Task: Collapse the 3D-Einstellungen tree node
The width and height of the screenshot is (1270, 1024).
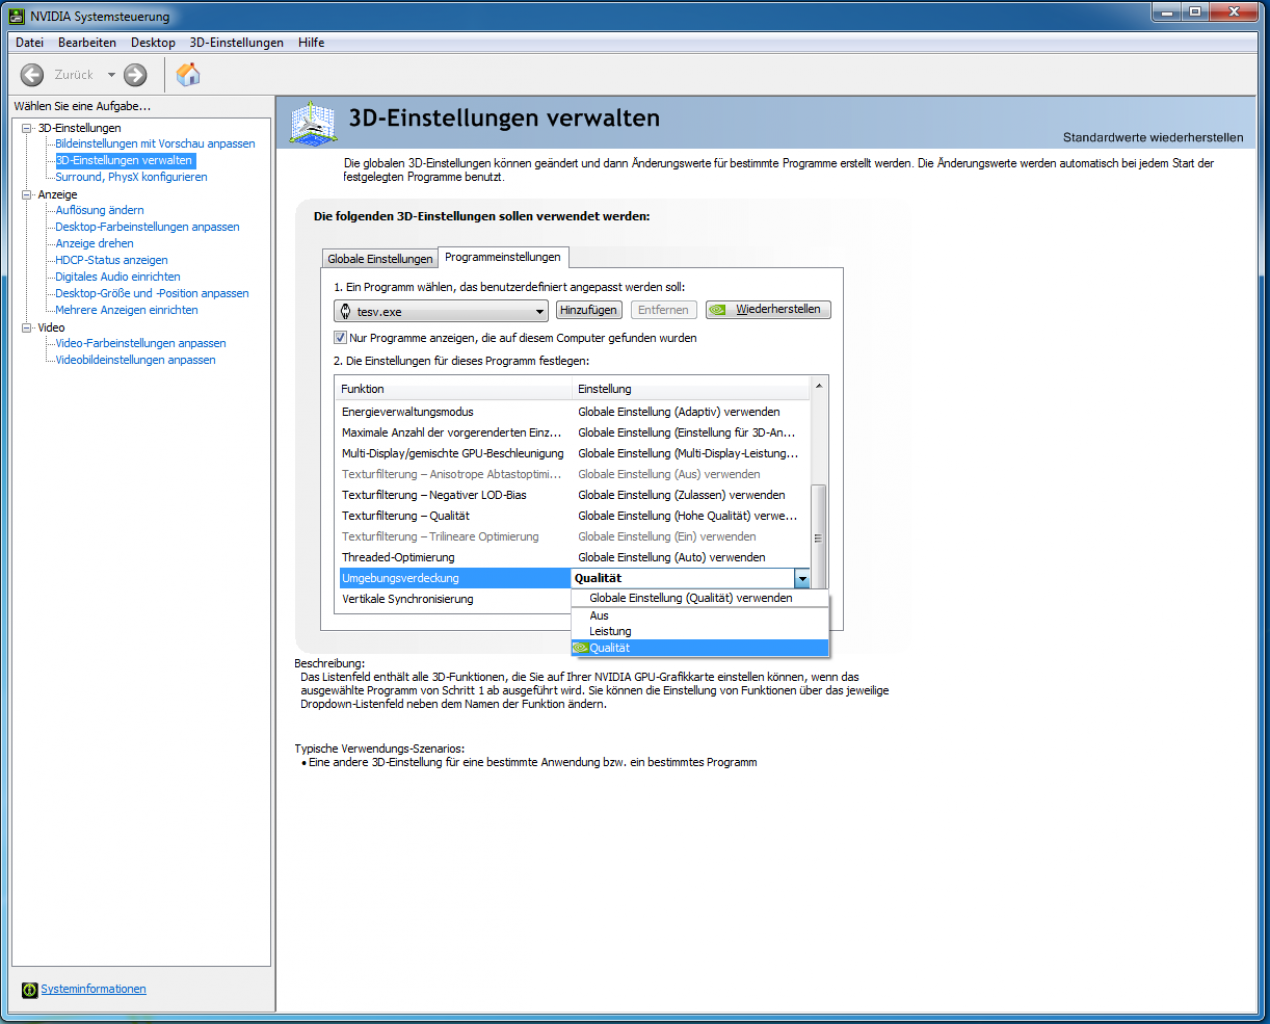Action: pyautogui.click(x=27, y=128)
